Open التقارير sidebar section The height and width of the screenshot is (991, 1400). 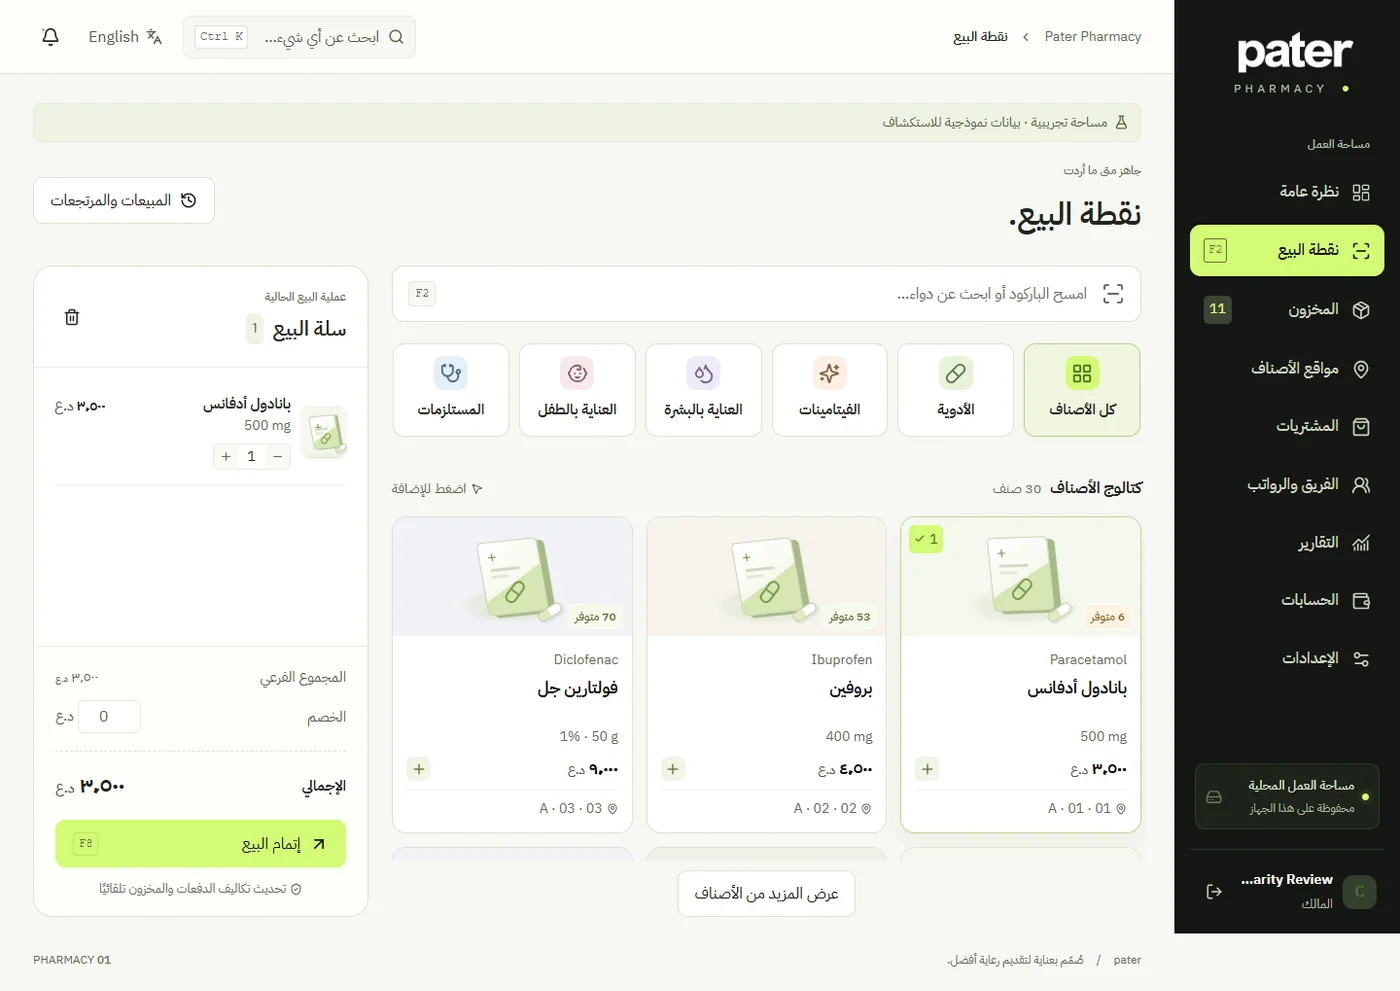pos(1287,543)
